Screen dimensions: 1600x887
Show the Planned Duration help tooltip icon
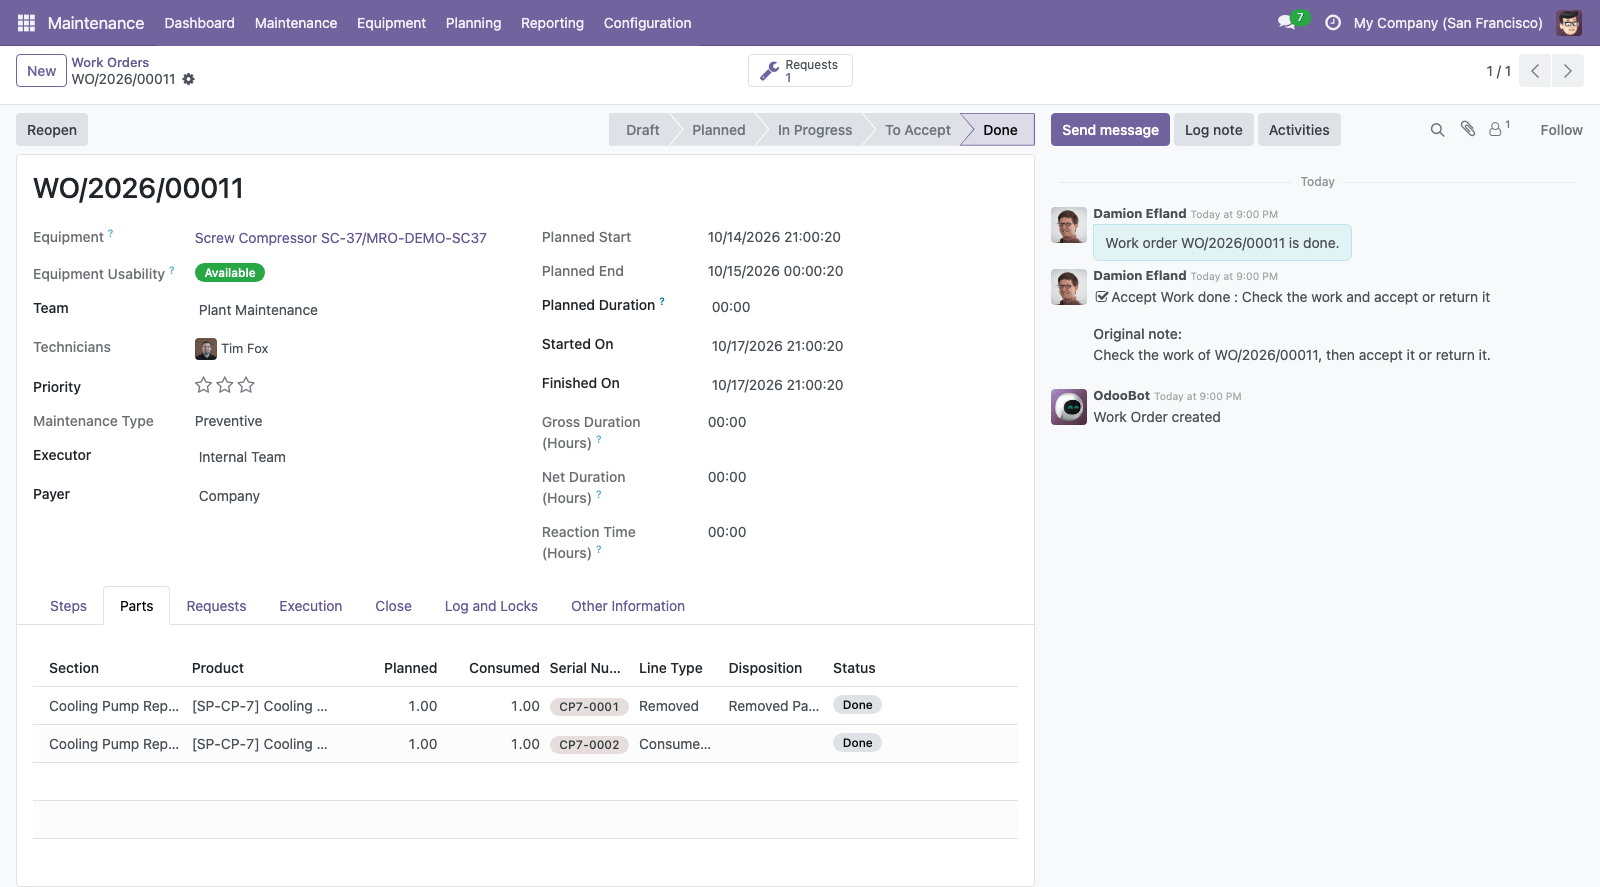click(662, 301)
